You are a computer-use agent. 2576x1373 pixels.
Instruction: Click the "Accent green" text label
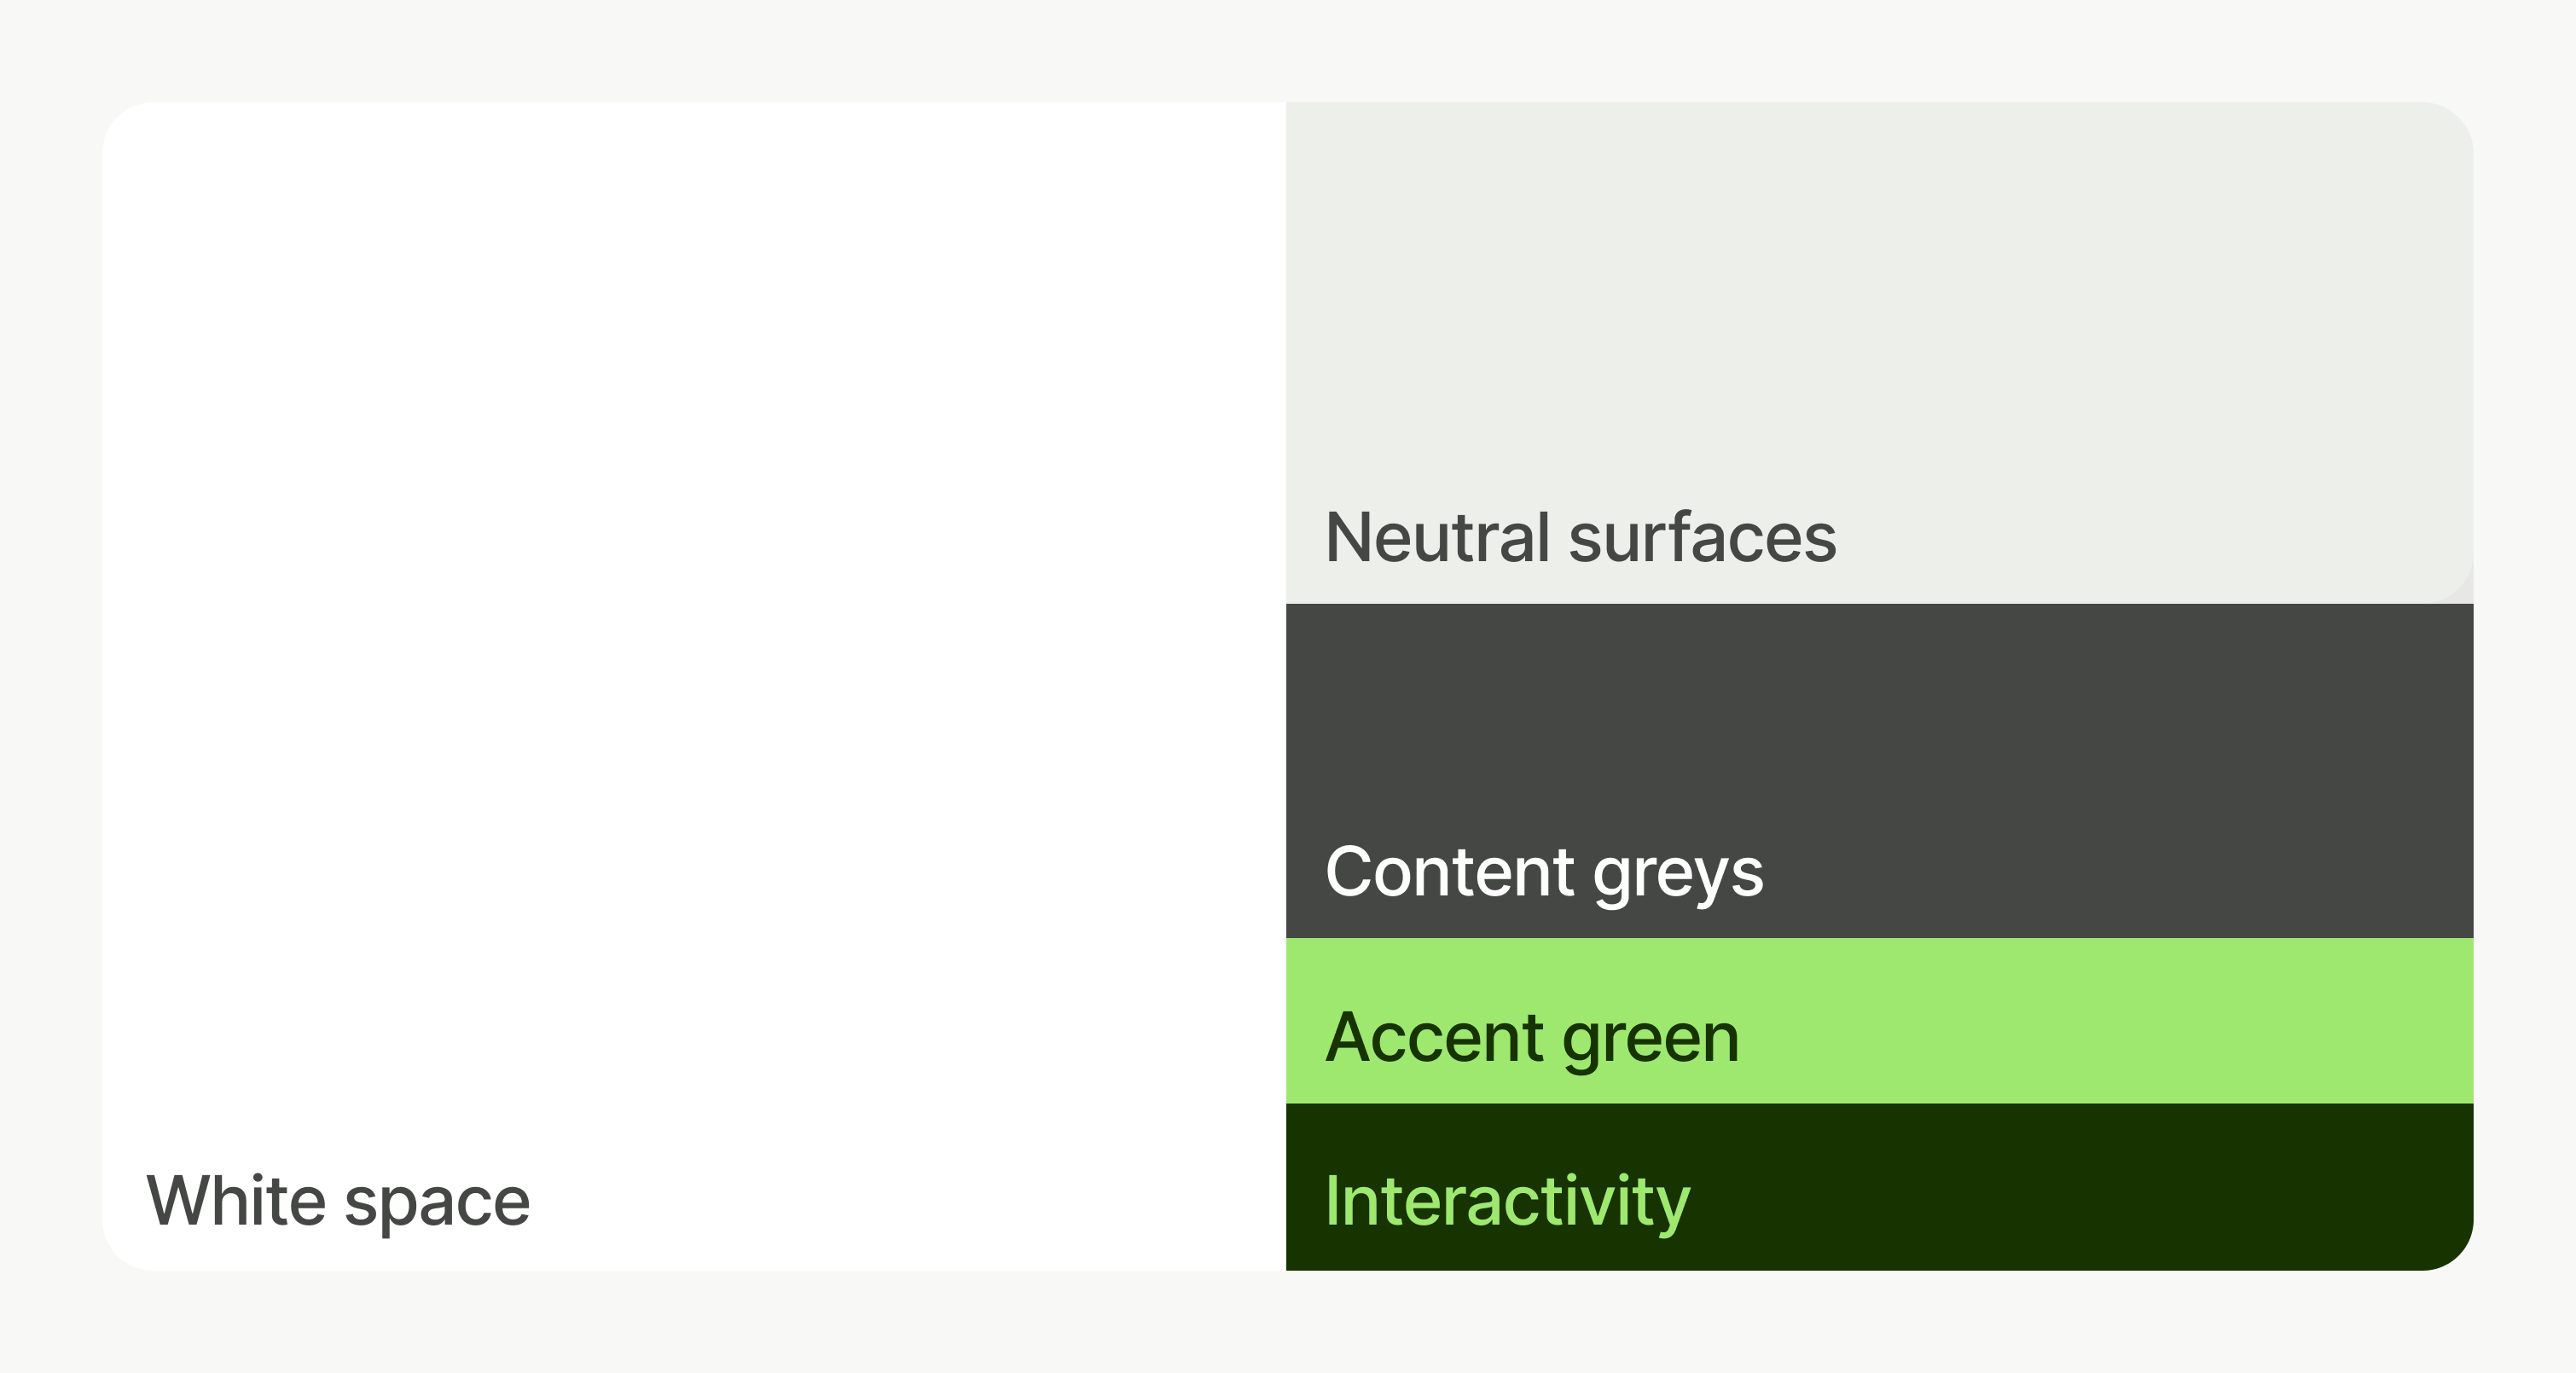[x=1532, y=1037]
